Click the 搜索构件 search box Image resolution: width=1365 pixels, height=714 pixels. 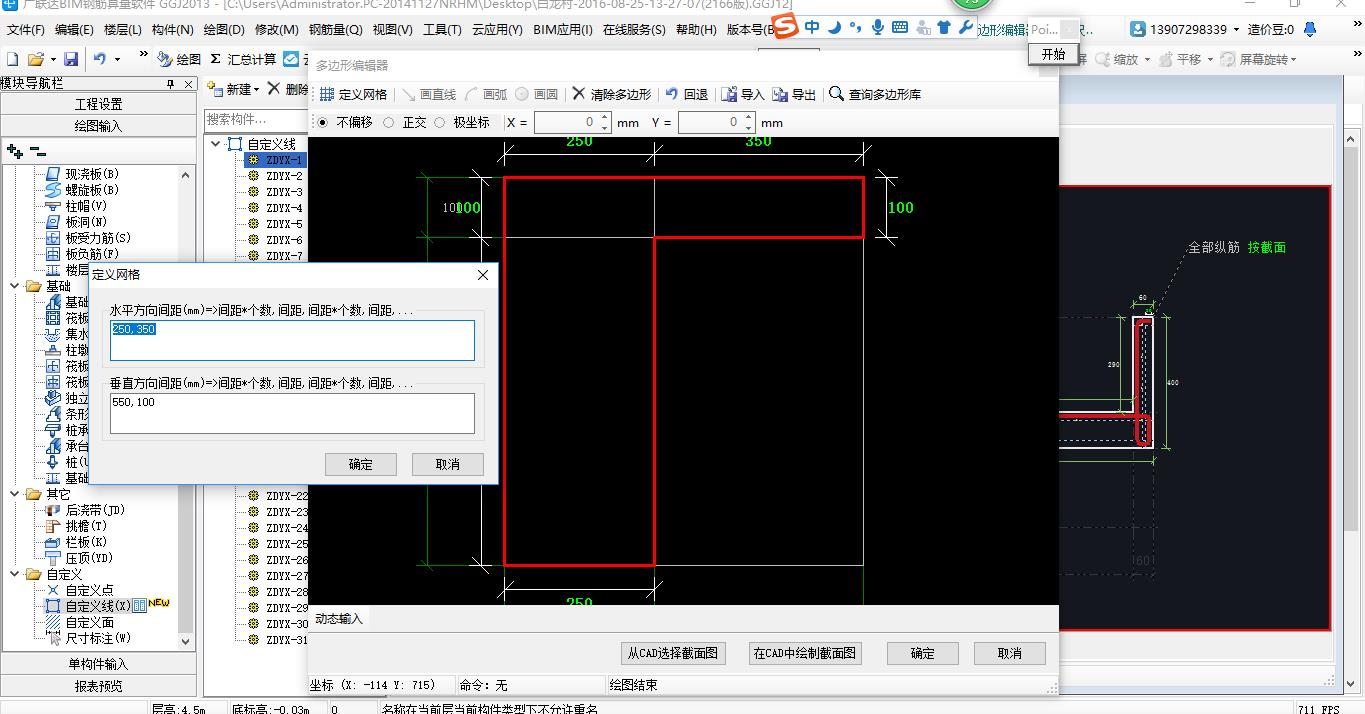pos(255,119)
